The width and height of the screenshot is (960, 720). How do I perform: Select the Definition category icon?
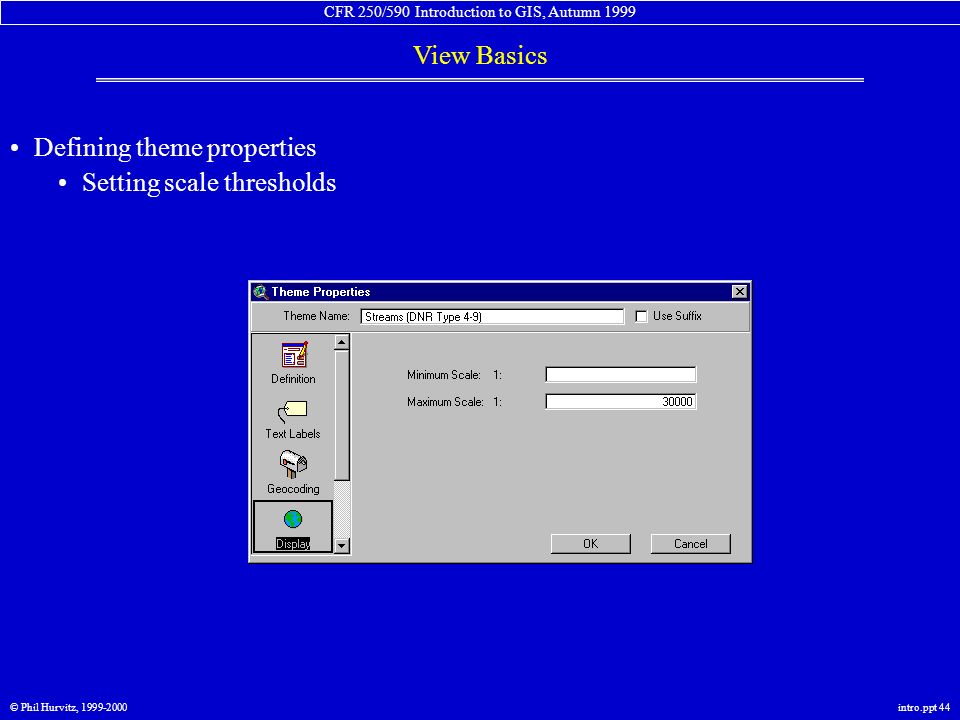pos(294,355)
